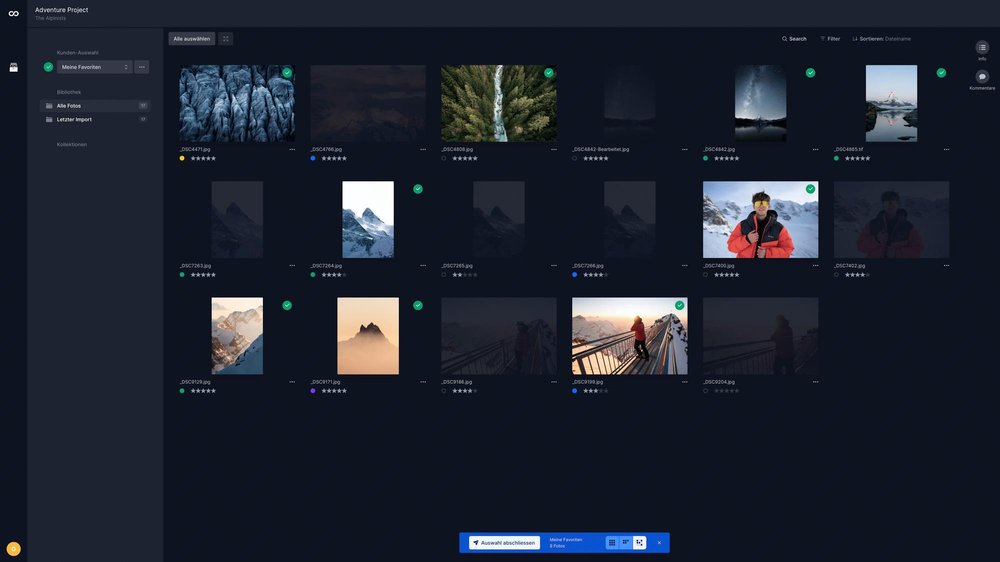Deselect the _DSC9129.jpg checkmark
Image resolution: width=1000 pixels, height=562 pixels.
pos(287,306)
